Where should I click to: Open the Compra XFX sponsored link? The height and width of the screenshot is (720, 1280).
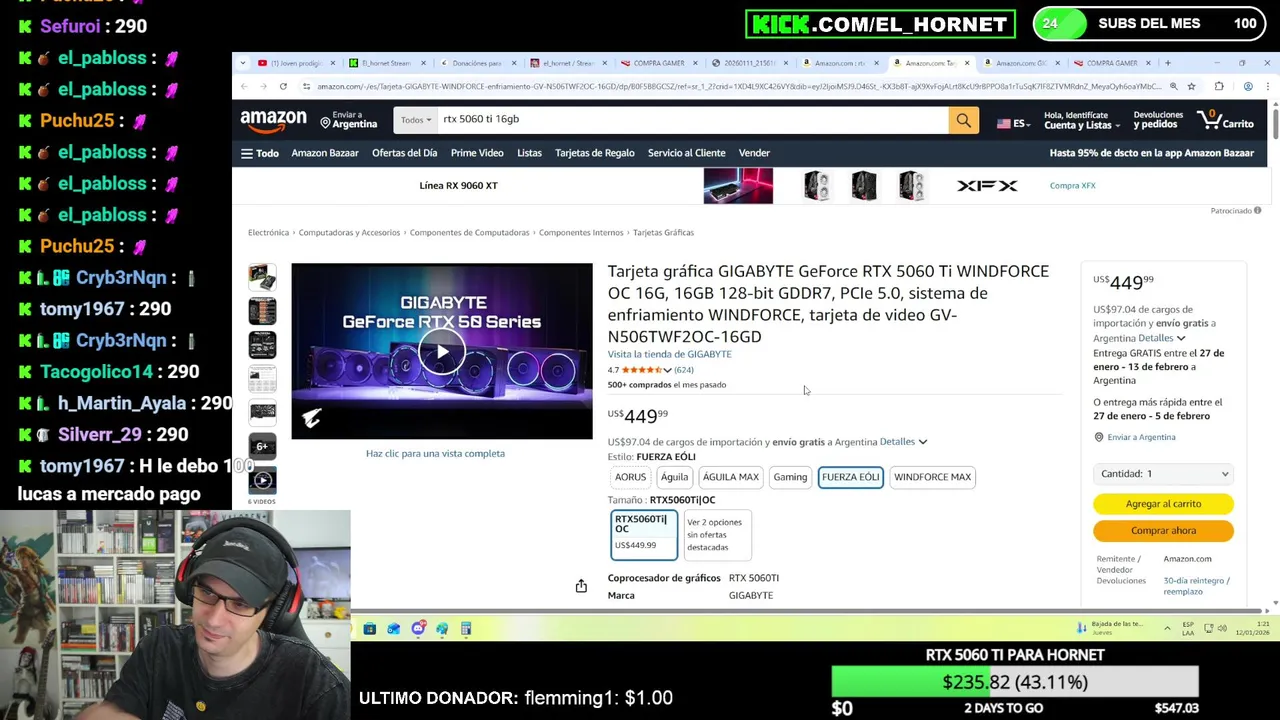click(x=1072, y=186)
